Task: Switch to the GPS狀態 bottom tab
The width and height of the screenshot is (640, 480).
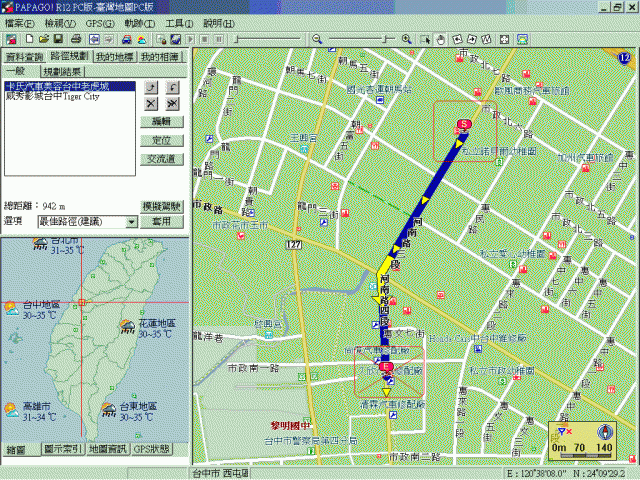Action: 152,449
